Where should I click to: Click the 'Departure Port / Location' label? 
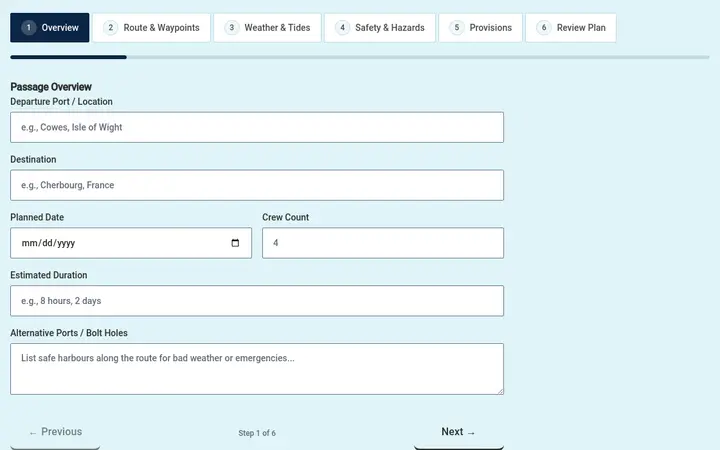(62, 101)
